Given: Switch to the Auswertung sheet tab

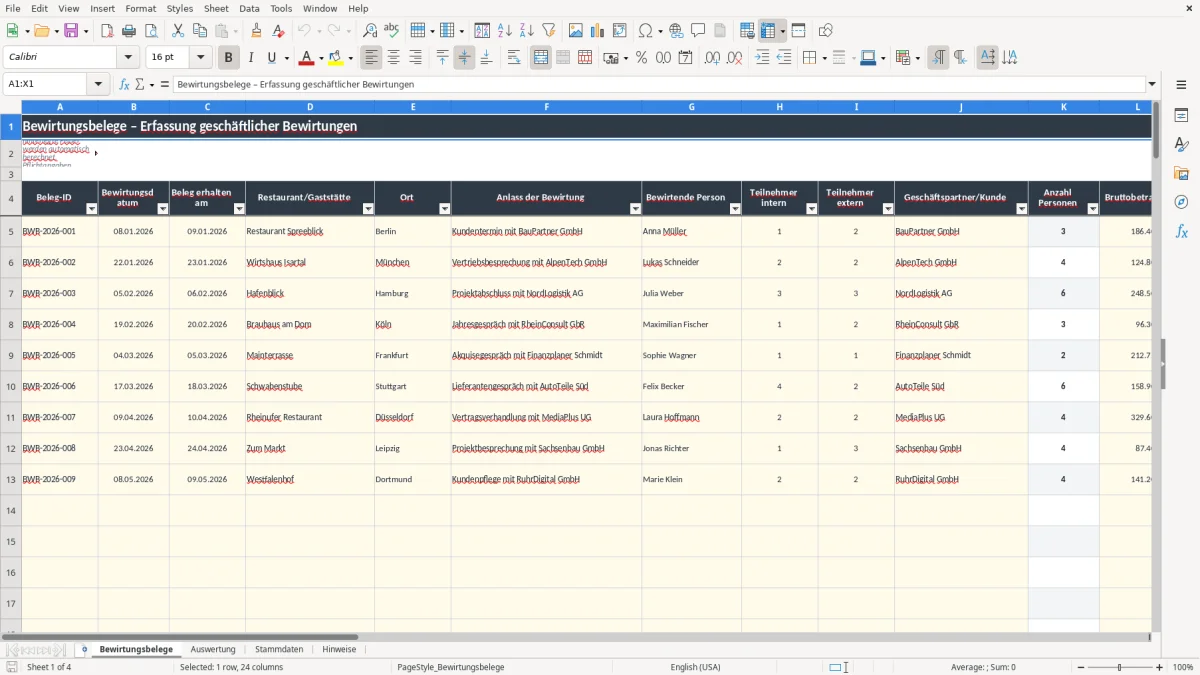Looking at the screenshot, I should 213,649.
